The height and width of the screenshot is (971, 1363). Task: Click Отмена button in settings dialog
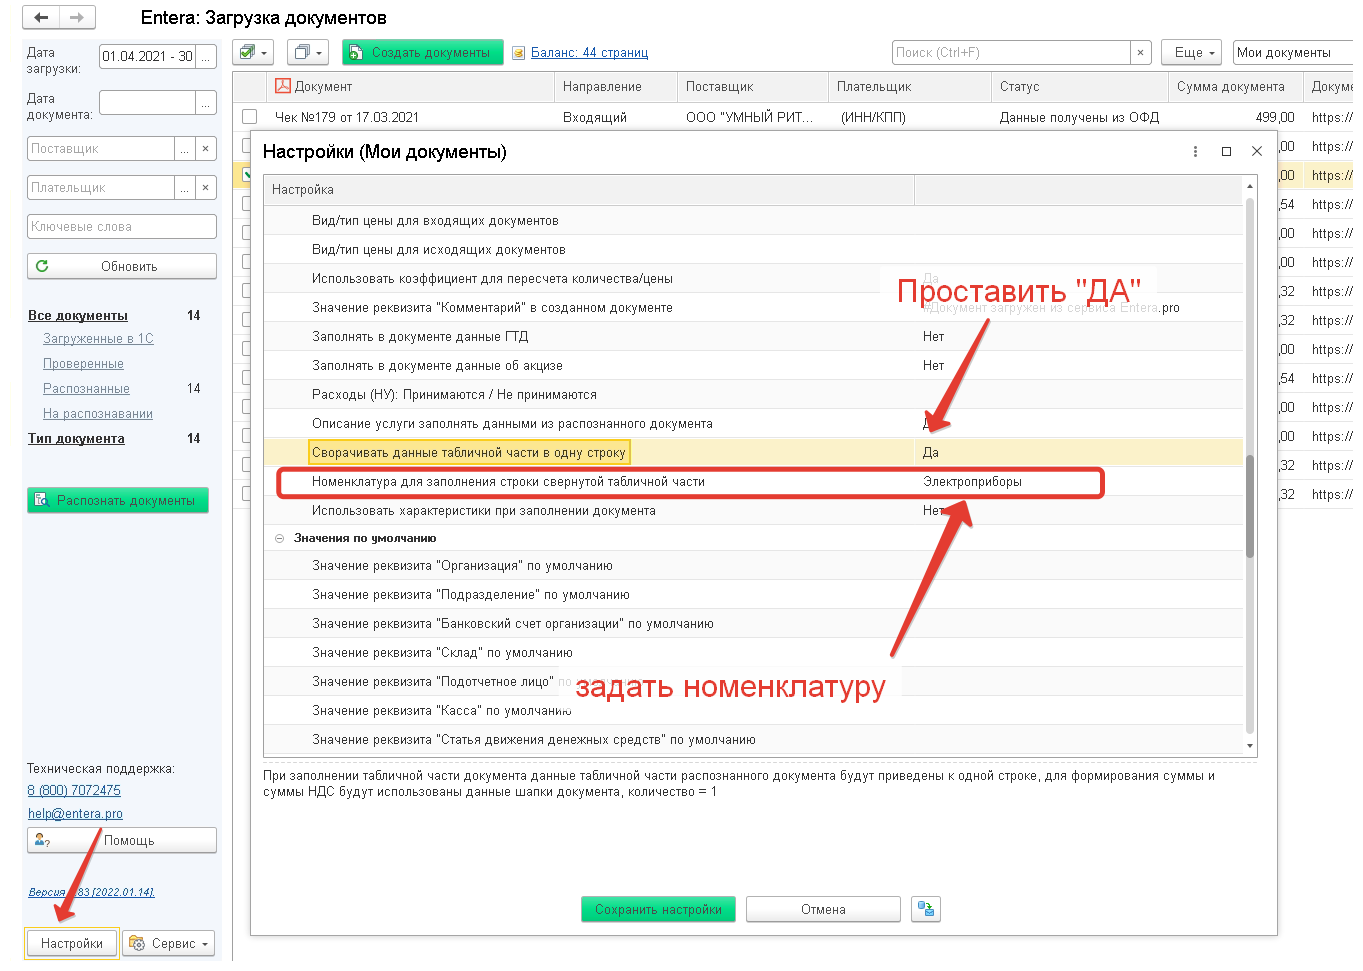tap(823, 909)
